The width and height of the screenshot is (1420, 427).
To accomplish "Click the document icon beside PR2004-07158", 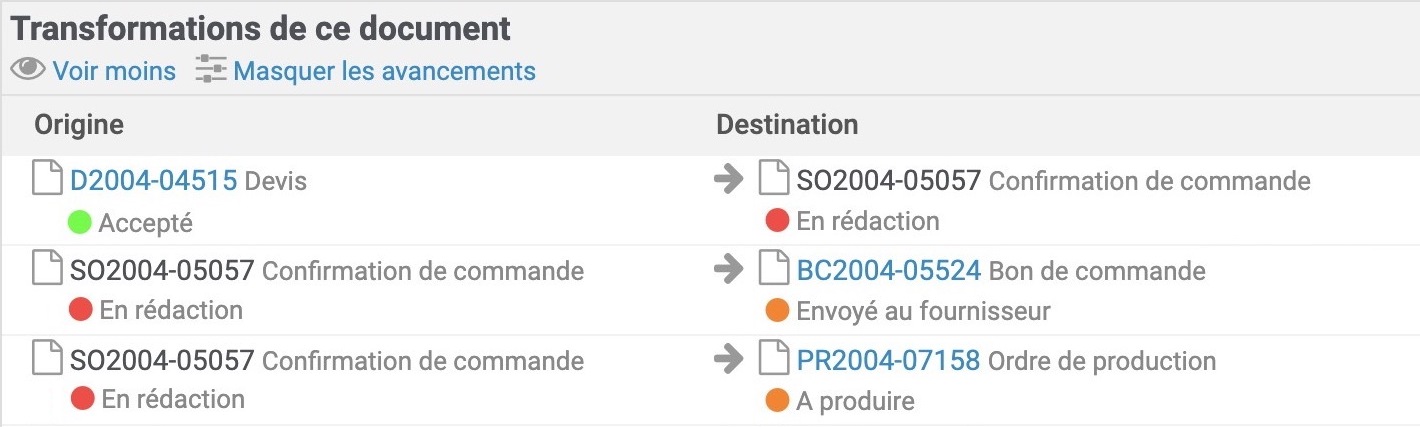I will (774, 359).
